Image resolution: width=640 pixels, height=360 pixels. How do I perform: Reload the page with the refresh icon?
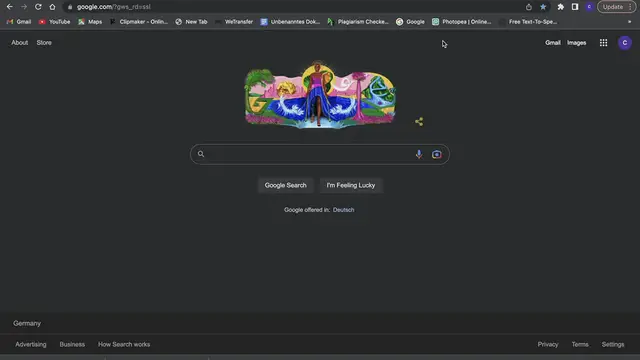[x=38, y=7]
